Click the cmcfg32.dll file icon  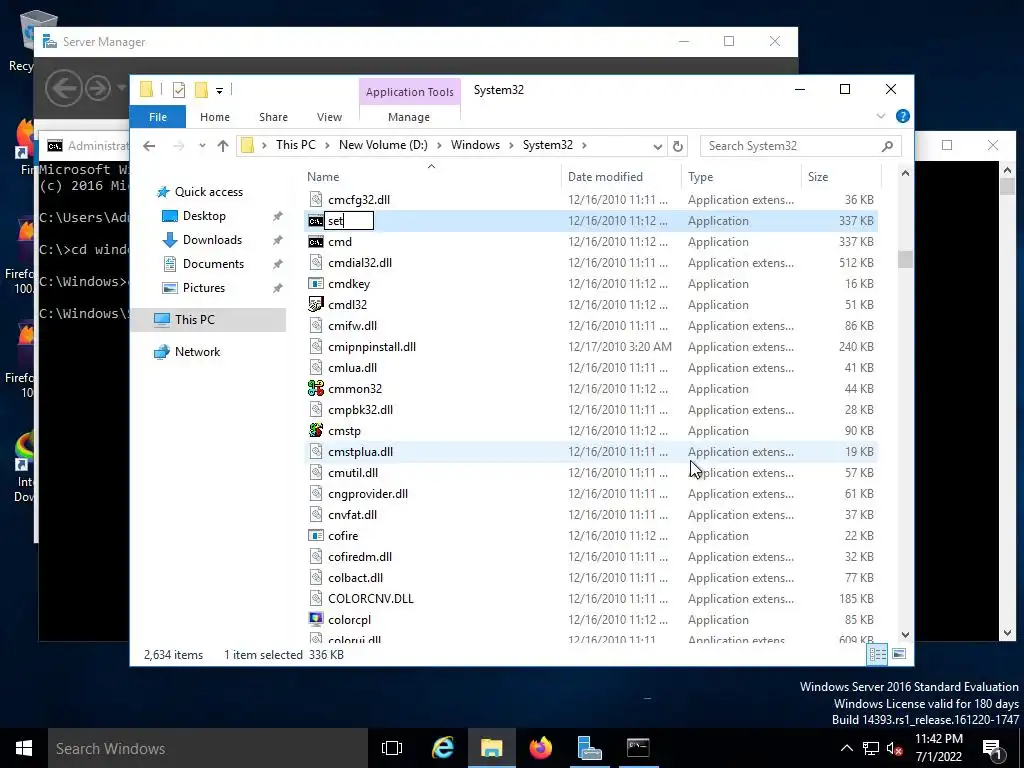point(315,199)
